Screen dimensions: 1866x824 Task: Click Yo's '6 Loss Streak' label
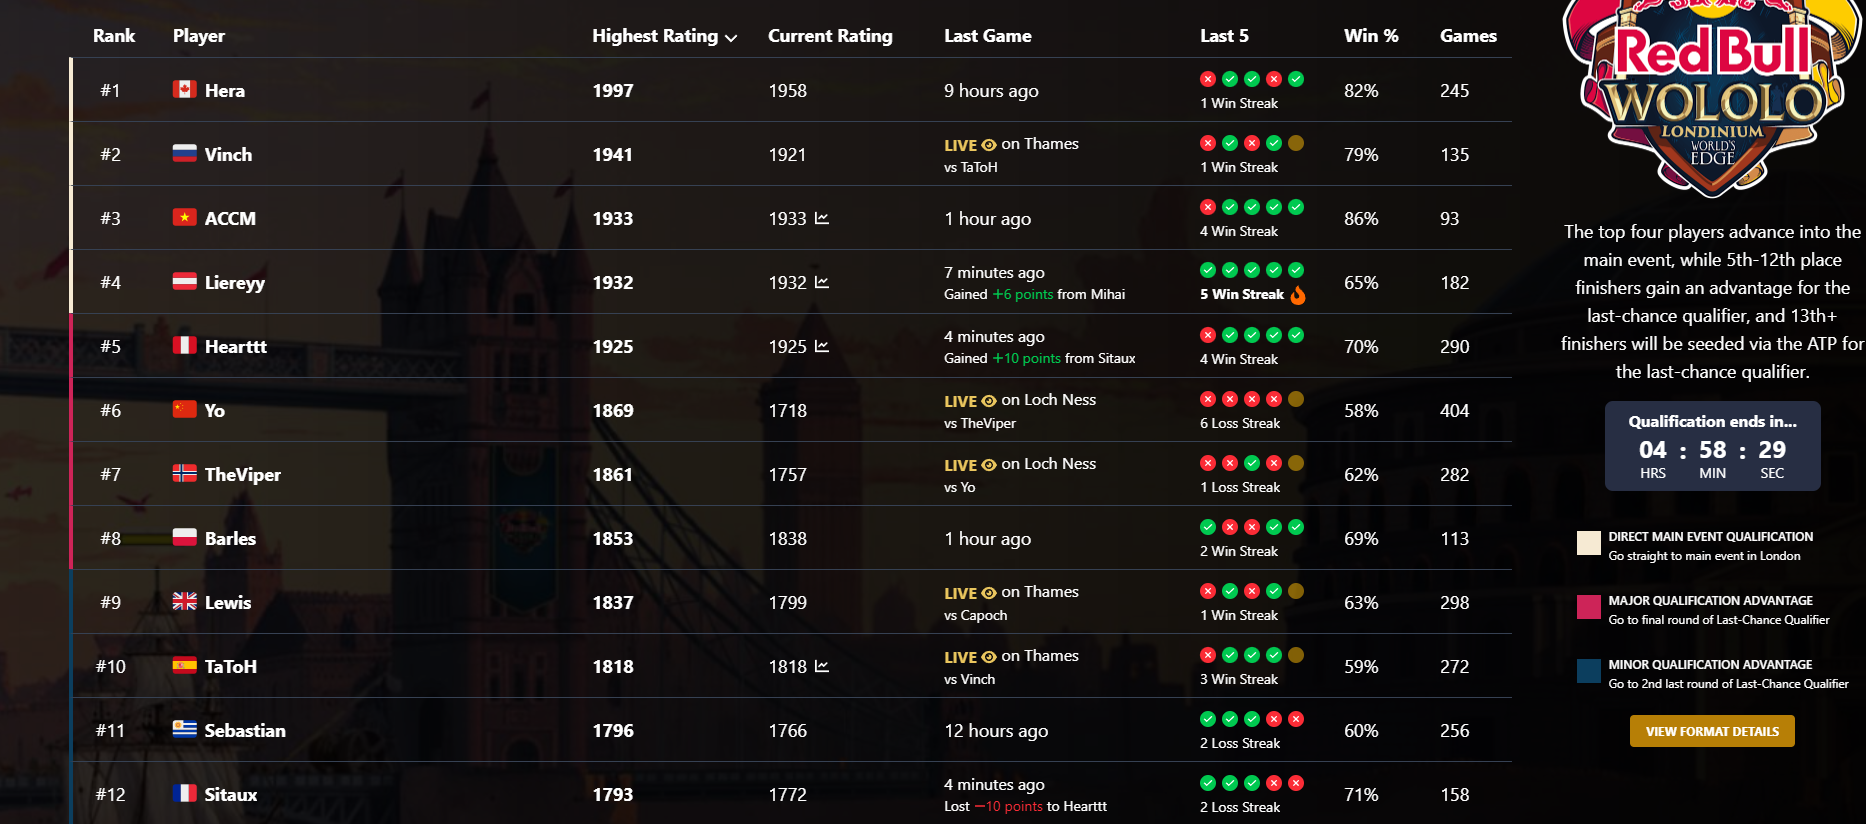[1240, 423]
